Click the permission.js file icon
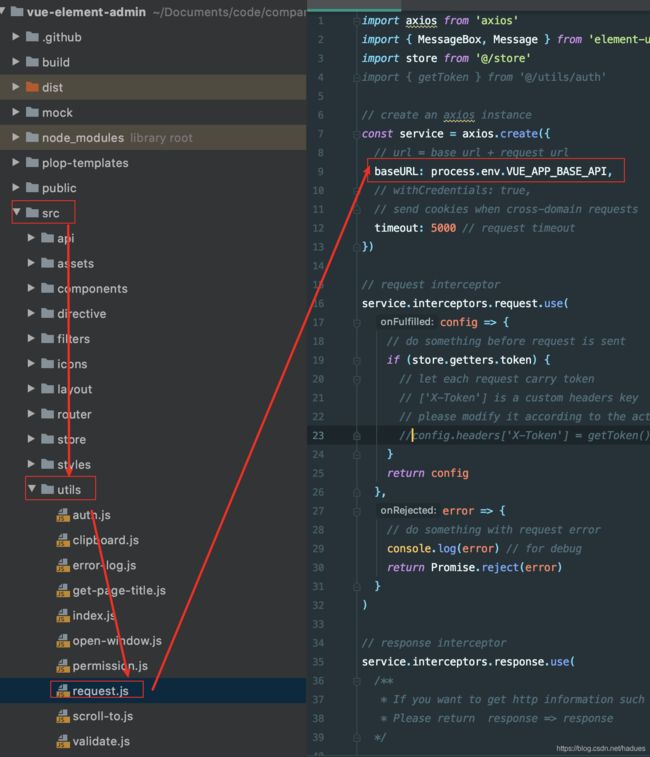The width and height of the screenshot is (650, 757). (x=63, y=666)
